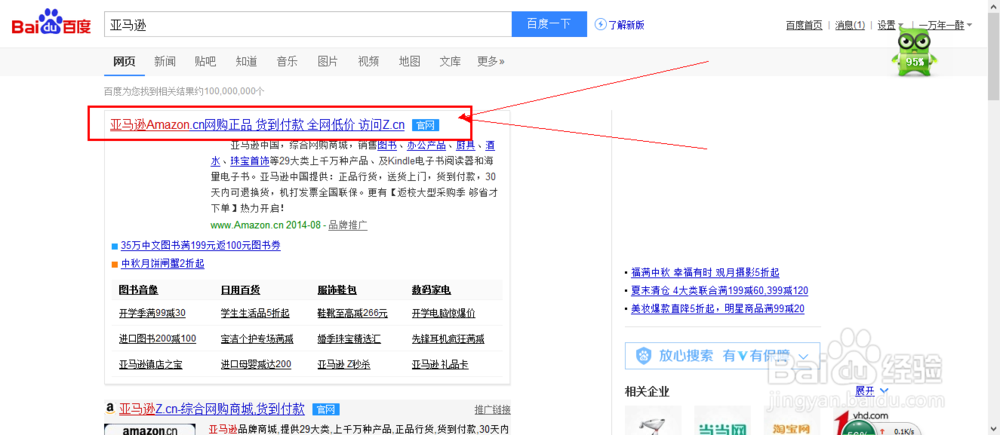Image resolution: width=1000 pixels, height=435 pixels.
Task: Open the 鞋靴至高减266元 link
Action: click(353, 313)
